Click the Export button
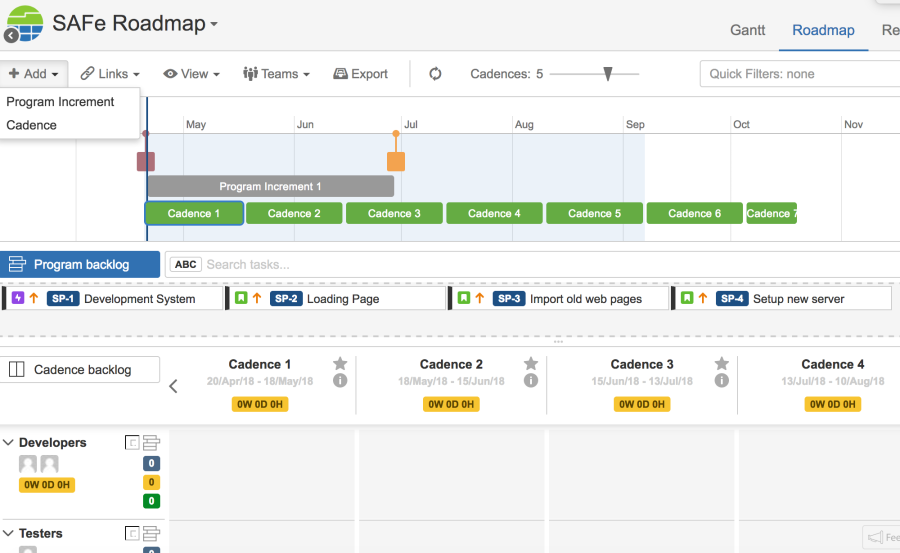 (360, 74)
